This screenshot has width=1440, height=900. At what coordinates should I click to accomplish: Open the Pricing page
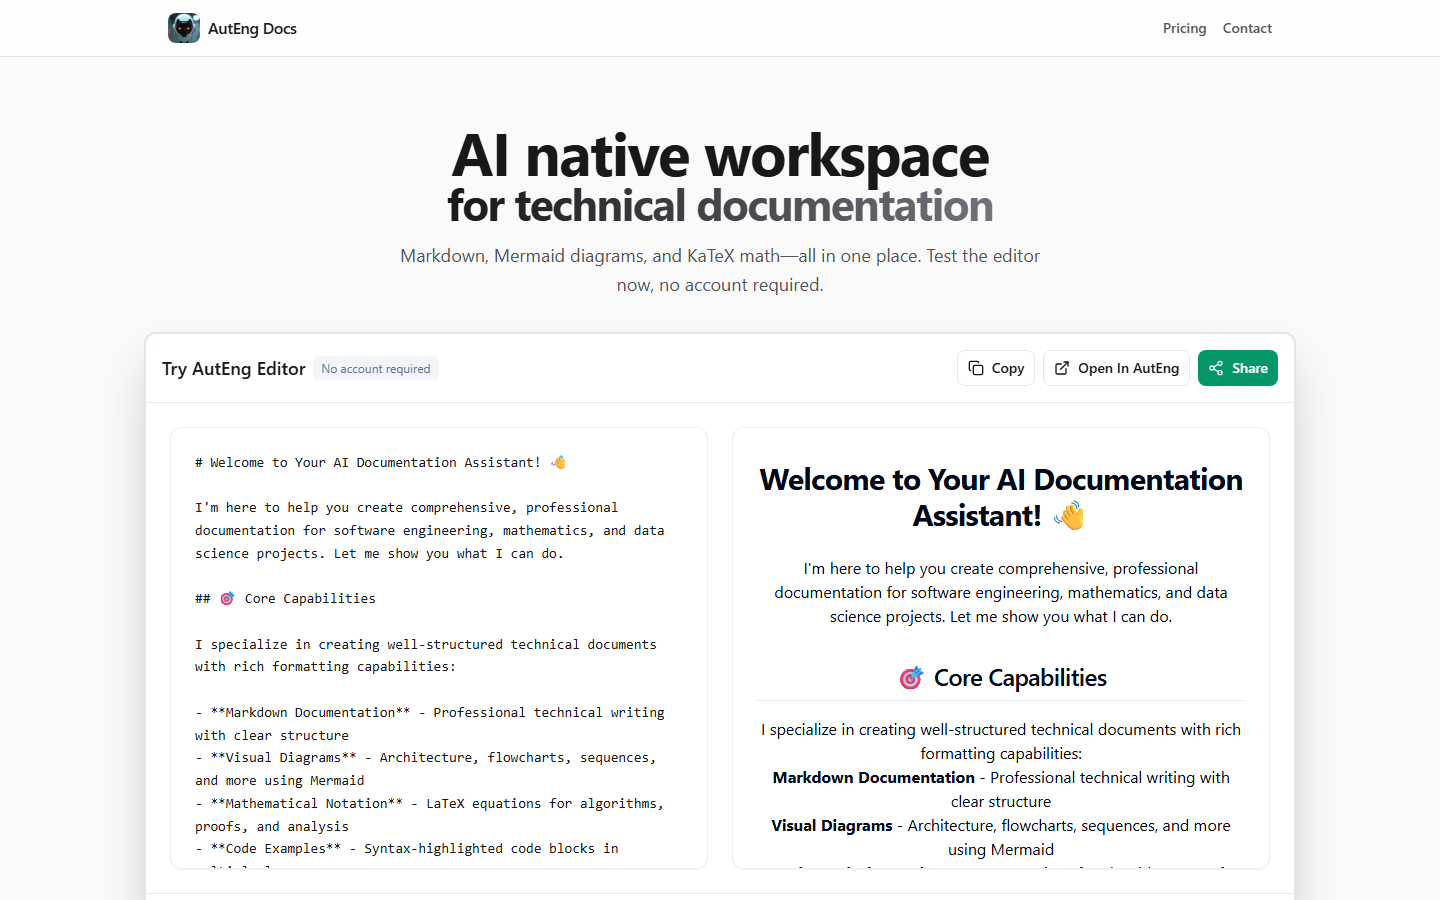[x=1184, y=28]
